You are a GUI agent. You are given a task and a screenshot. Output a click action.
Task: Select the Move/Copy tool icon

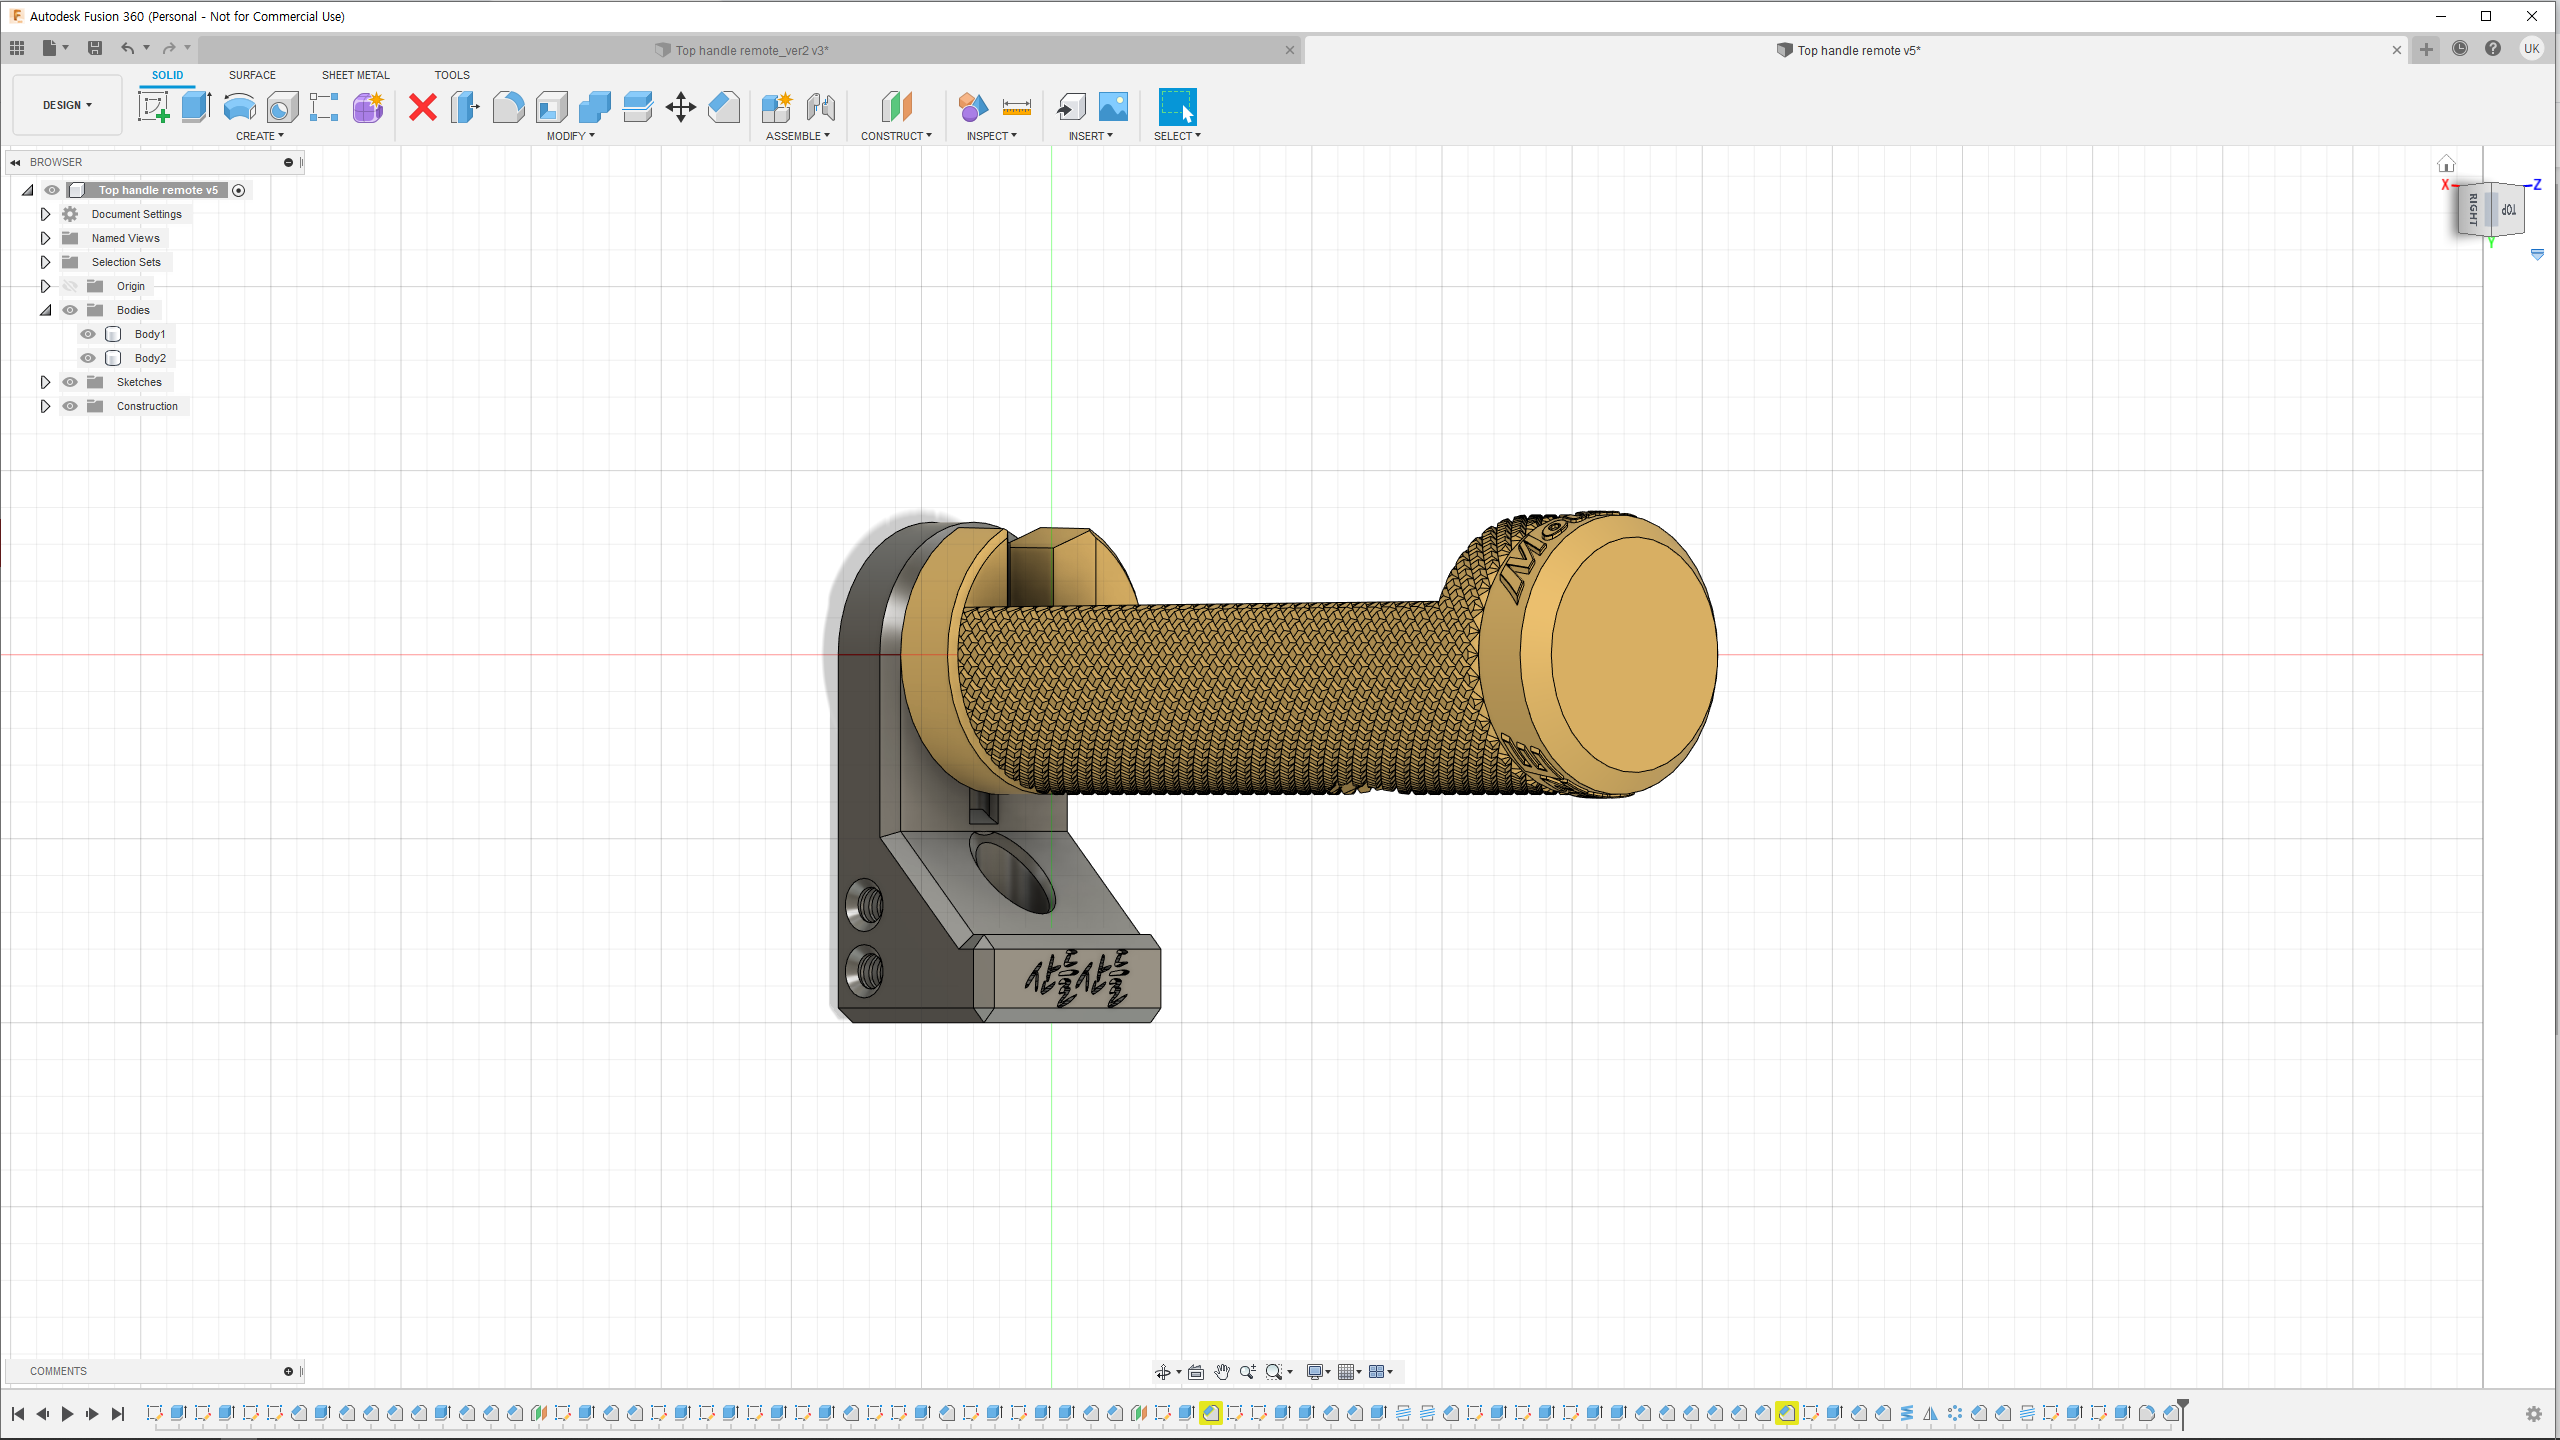(x=680, y=106)
